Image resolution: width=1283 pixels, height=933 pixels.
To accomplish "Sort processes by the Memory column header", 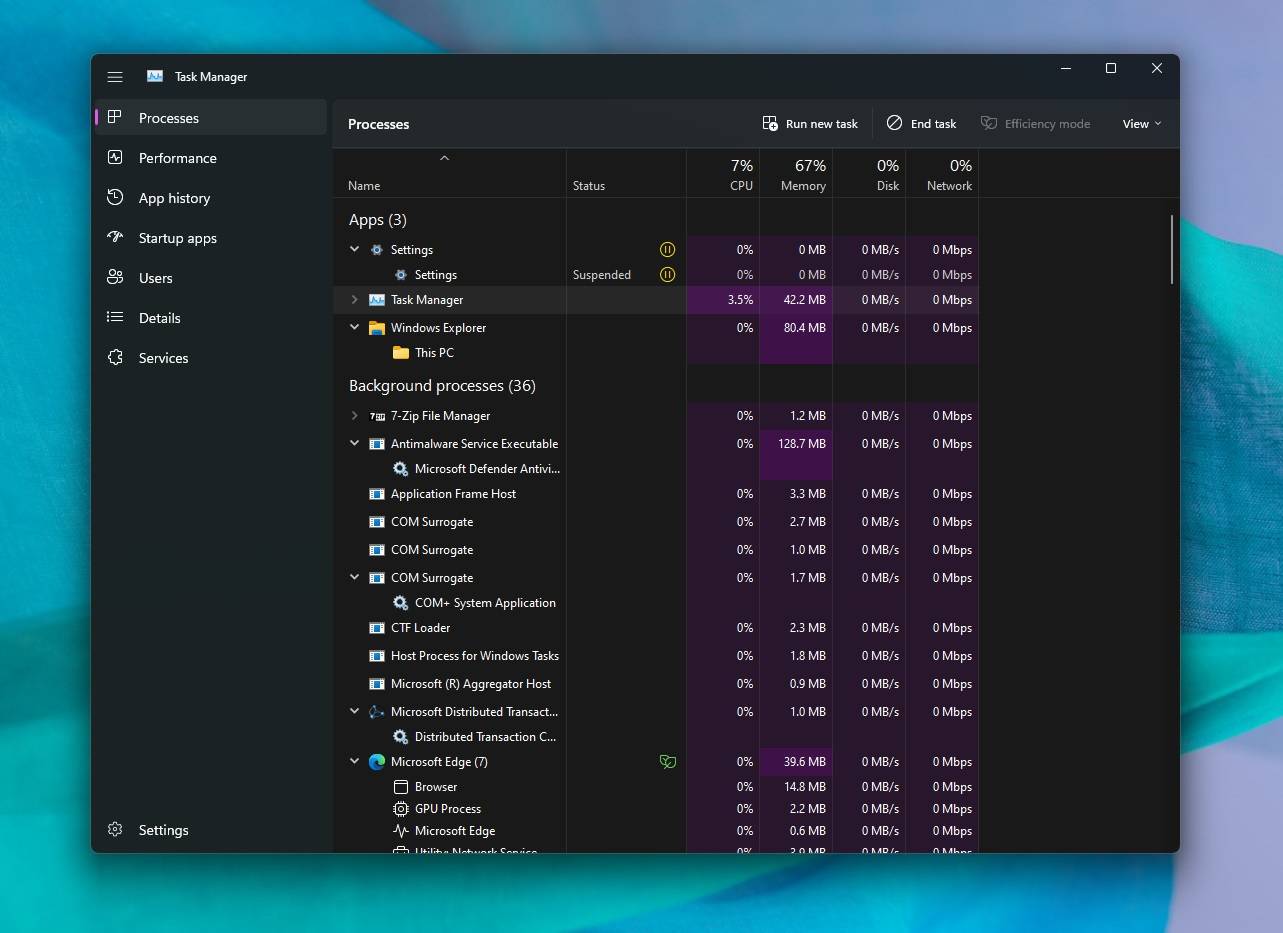I will 797,175.
